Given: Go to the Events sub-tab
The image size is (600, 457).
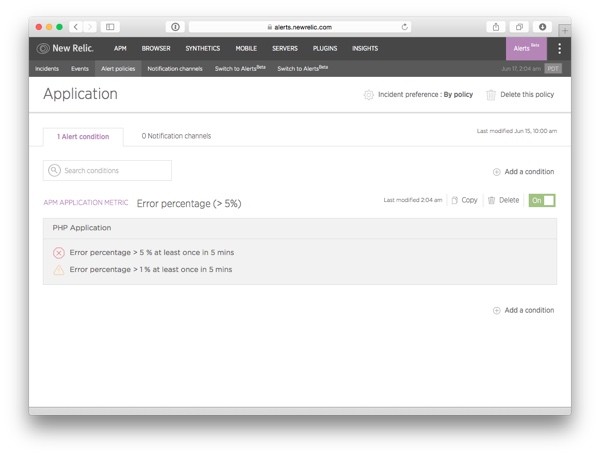Looking at the screenshot, I should click(x=80, y=69).
